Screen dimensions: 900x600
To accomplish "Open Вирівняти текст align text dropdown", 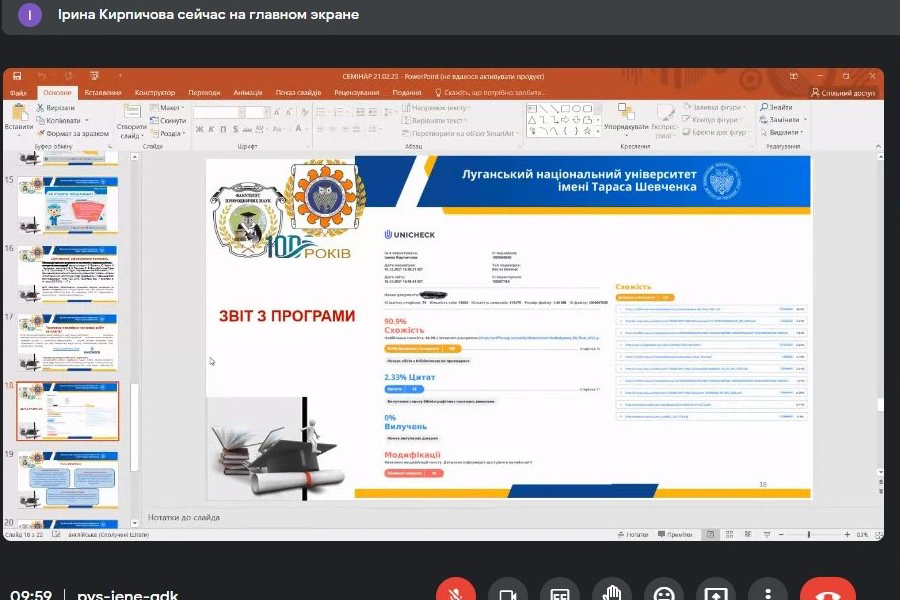I will [433, 121].
